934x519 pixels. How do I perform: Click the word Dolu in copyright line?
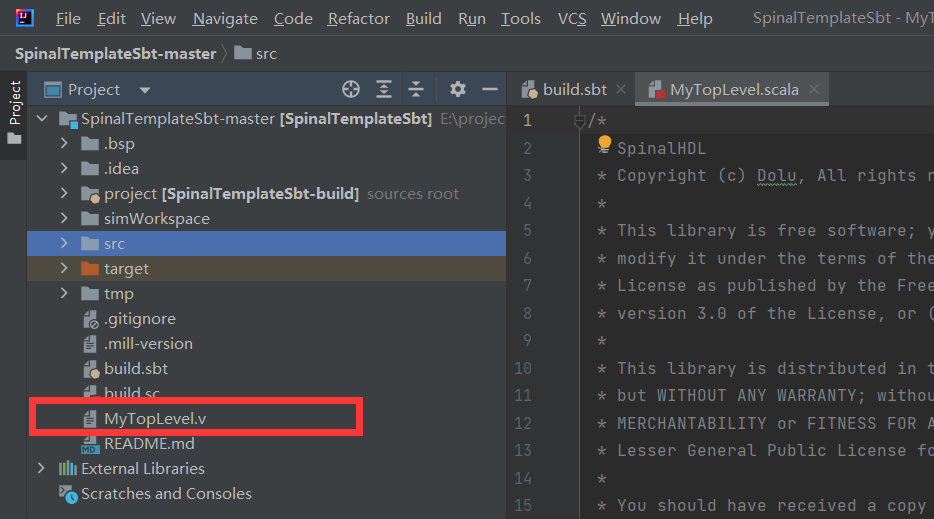777,176
